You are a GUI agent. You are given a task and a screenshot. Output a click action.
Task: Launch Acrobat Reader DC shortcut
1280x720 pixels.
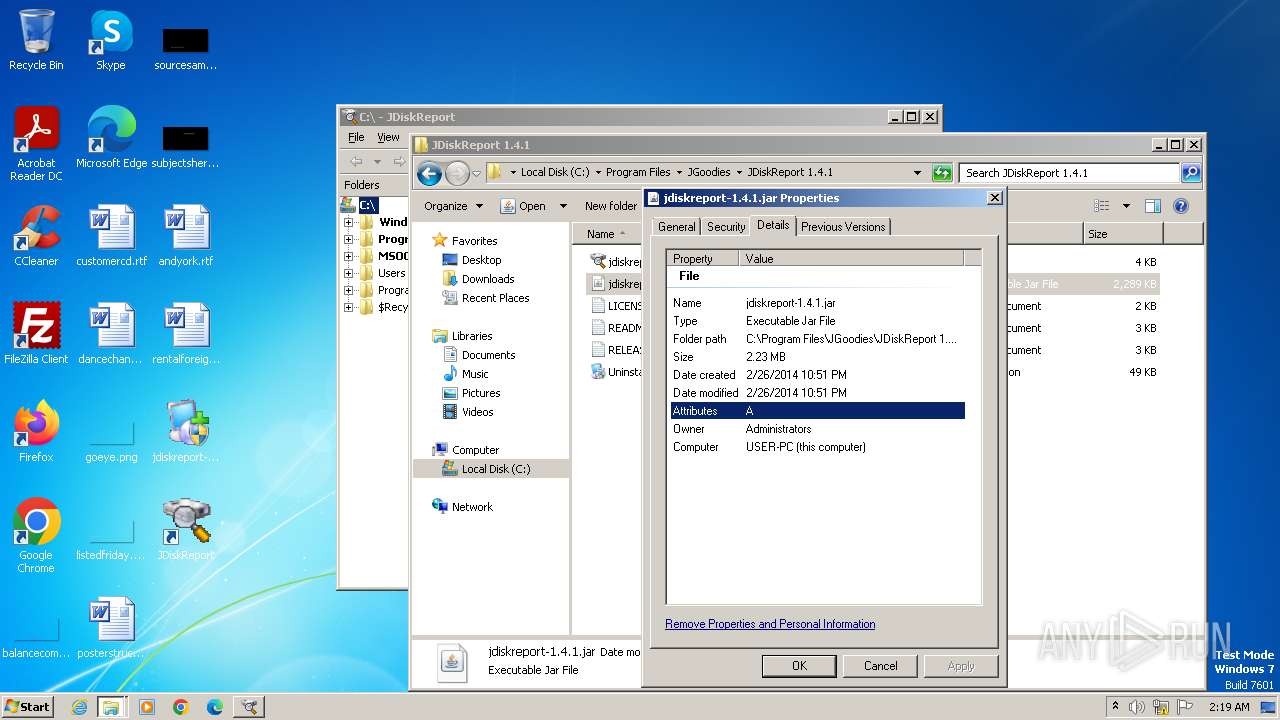coord(36,143)
